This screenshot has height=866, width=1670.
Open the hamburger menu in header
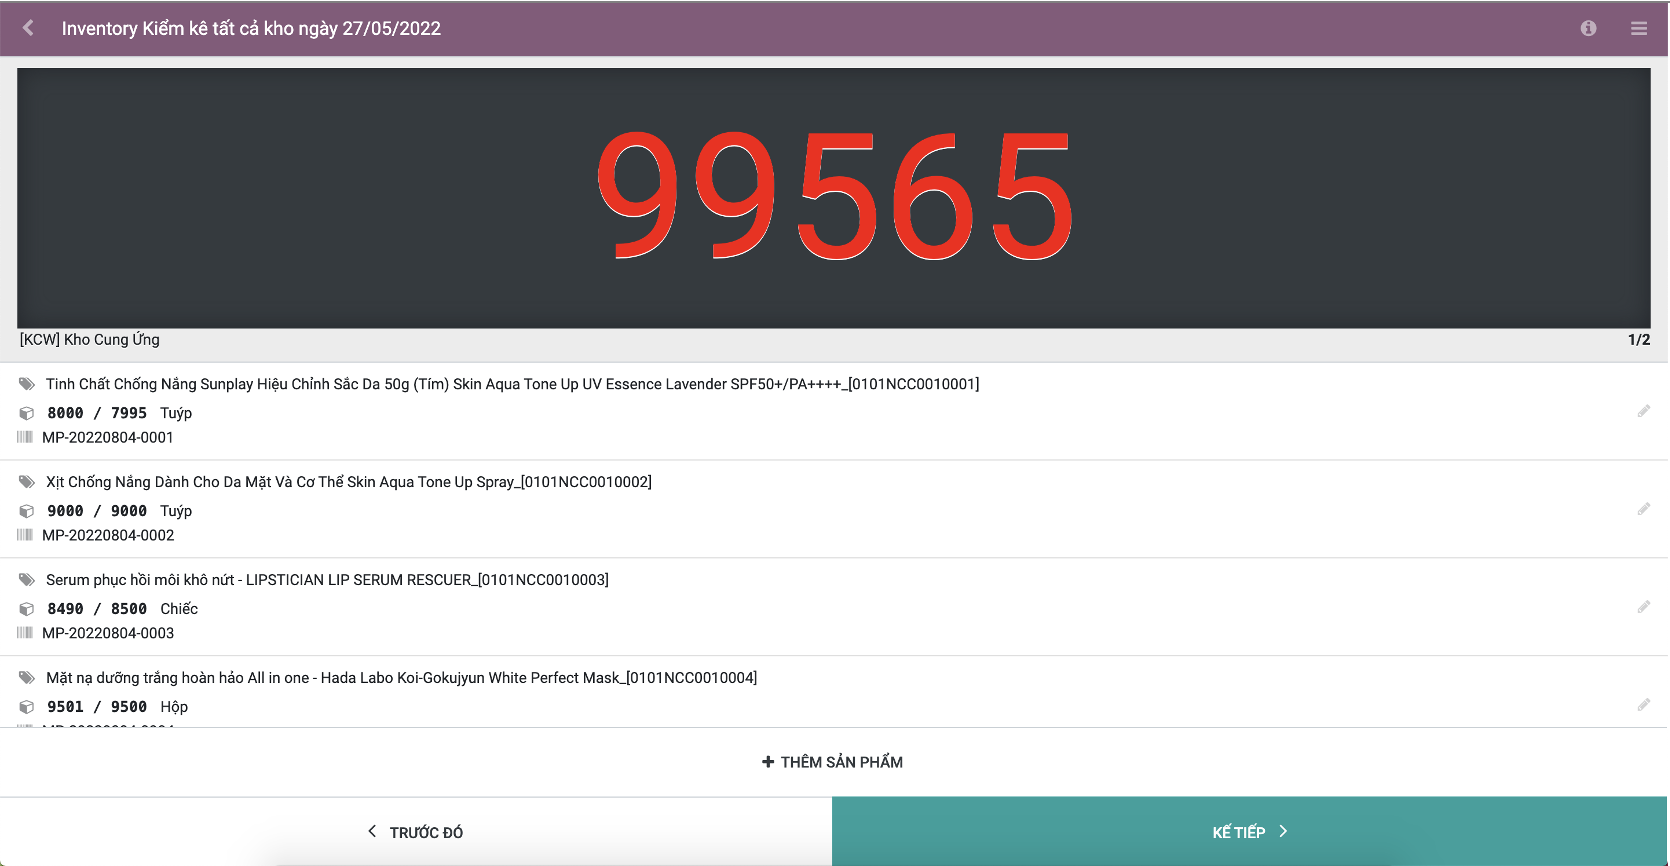[x=1639, y=29]
